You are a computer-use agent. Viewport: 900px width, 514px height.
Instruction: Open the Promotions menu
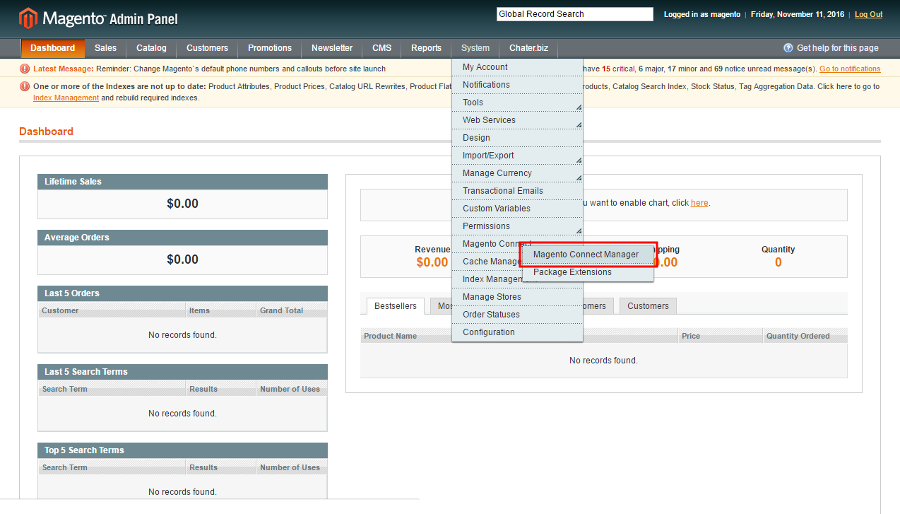point(269,48)
